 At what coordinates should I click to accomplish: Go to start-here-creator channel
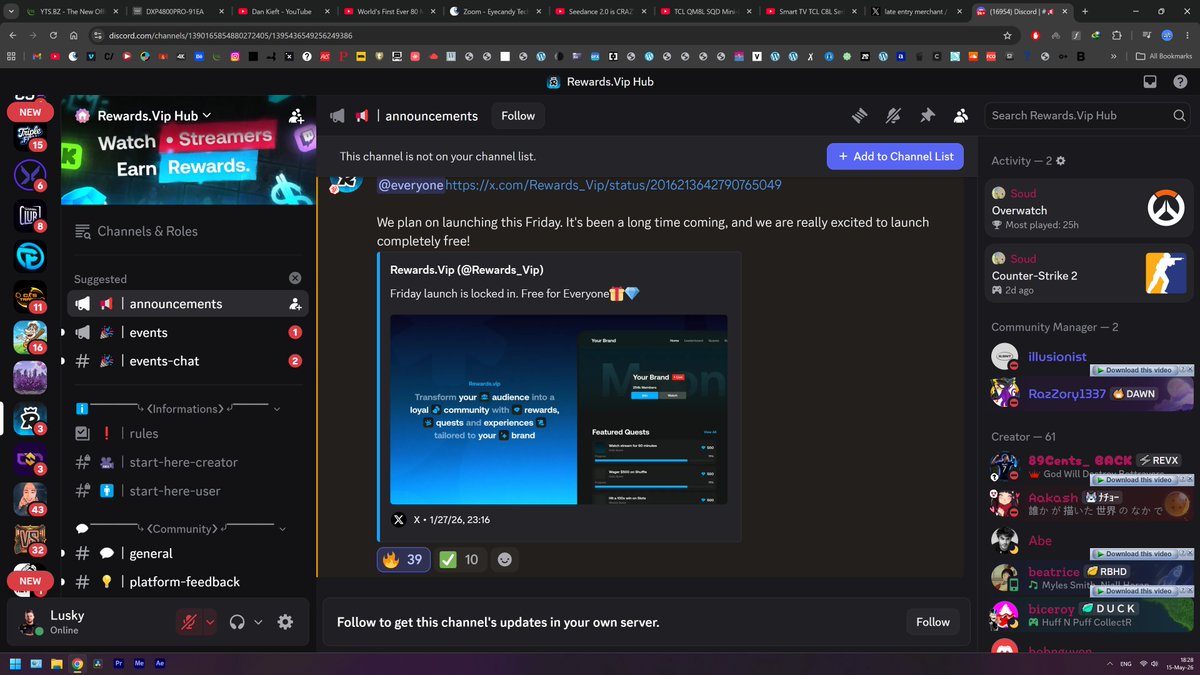click(x=187, y=463)
